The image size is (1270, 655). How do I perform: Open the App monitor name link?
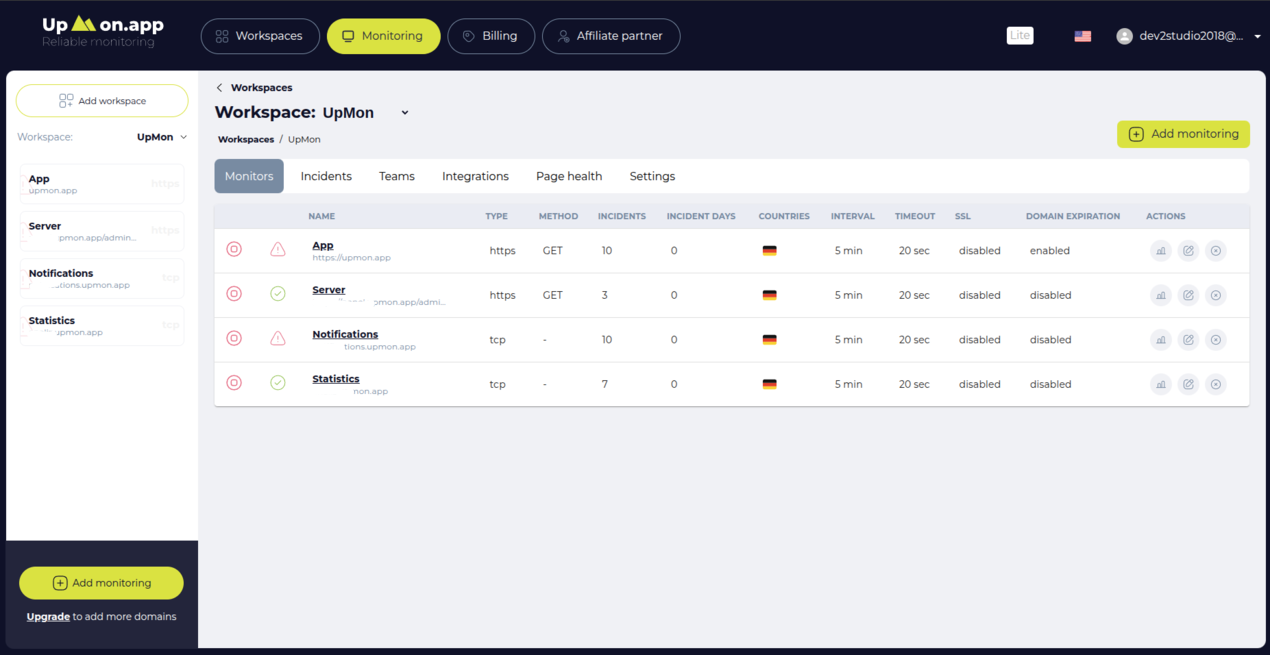323,245
